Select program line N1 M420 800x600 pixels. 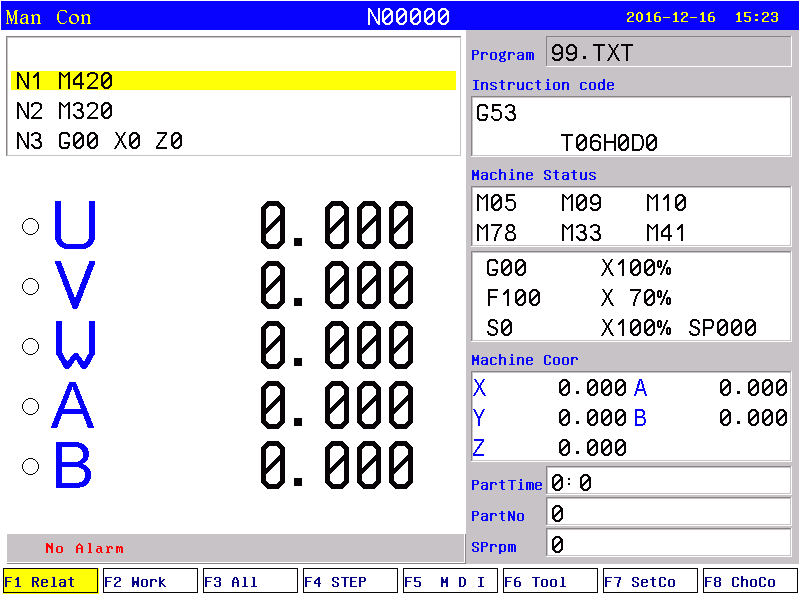(233, 81)
